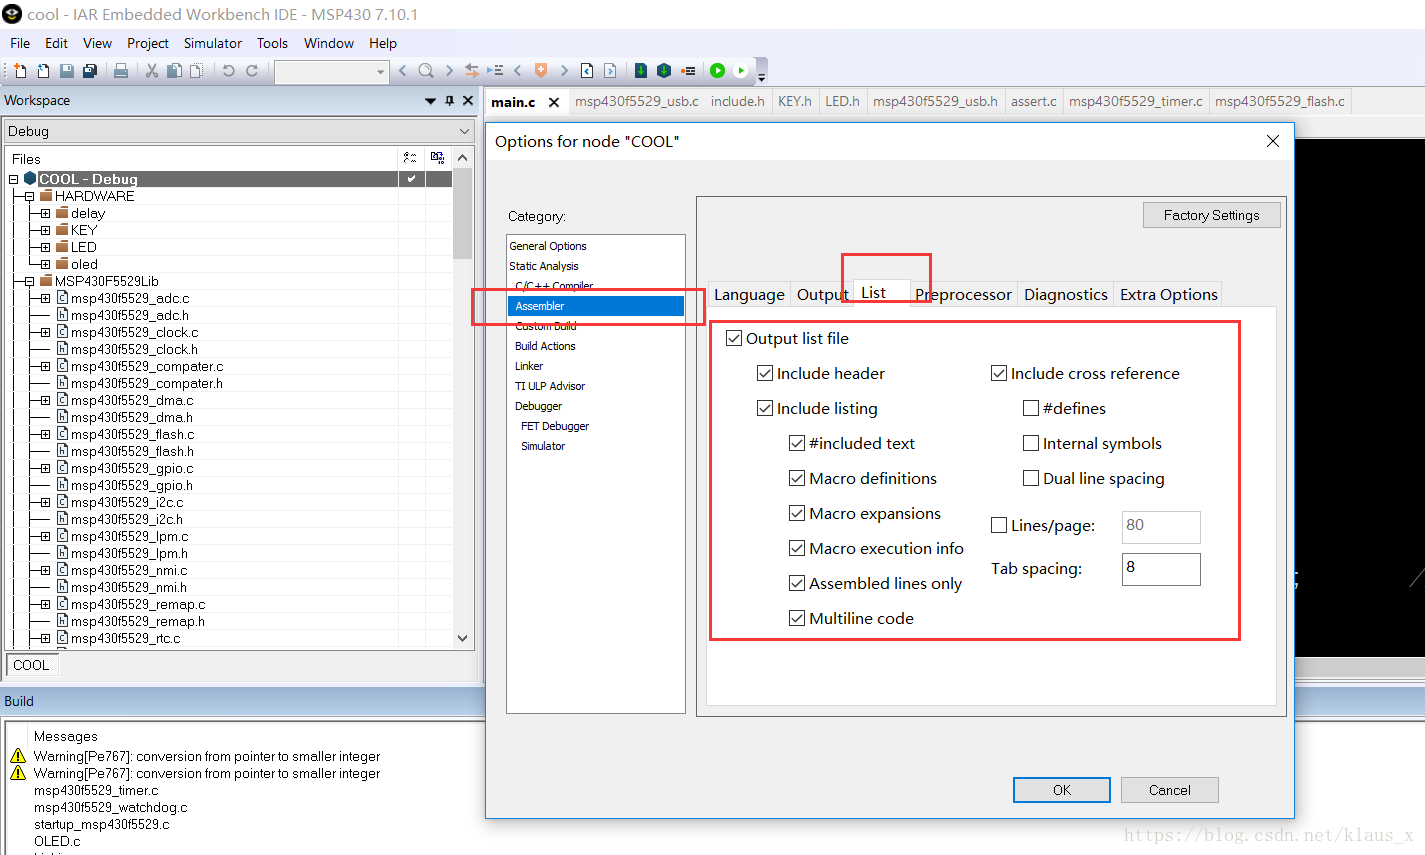
Task: Click the Open file toolbar icon
Action: coord(43,70)
